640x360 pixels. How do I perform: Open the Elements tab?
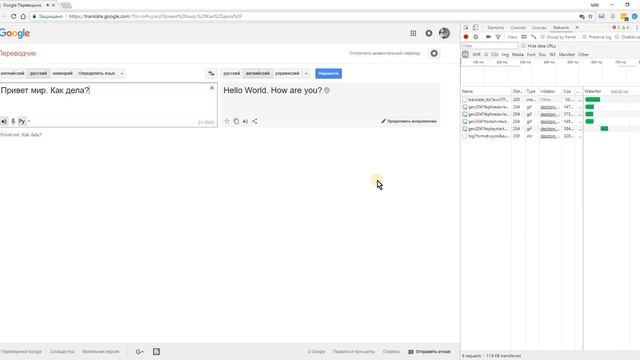pos(496,27)
